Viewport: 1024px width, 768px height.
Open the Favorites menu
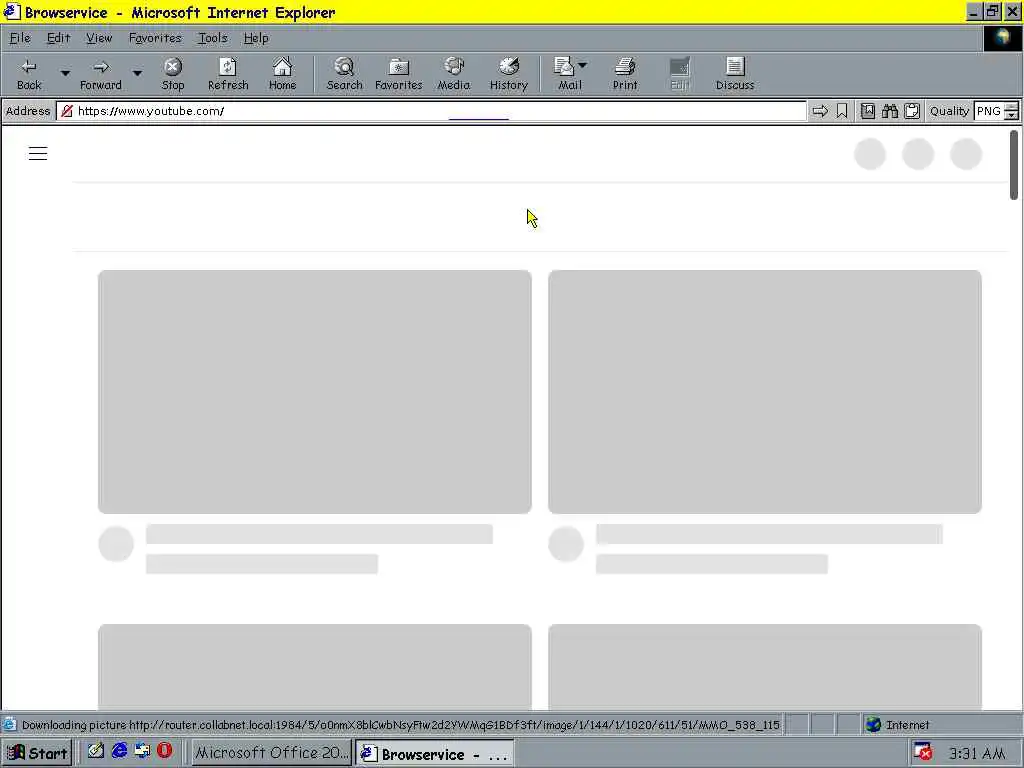tap(155, 39)
